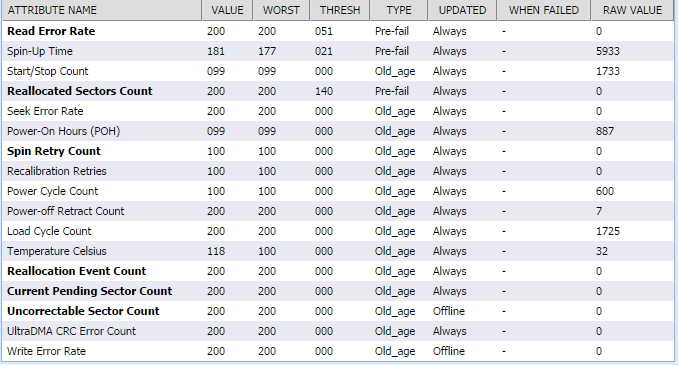The height and width of the screenshot is (365, 678).
Task: Click Old_age type in Seek Error Rate row
Action: pos(395,111)
